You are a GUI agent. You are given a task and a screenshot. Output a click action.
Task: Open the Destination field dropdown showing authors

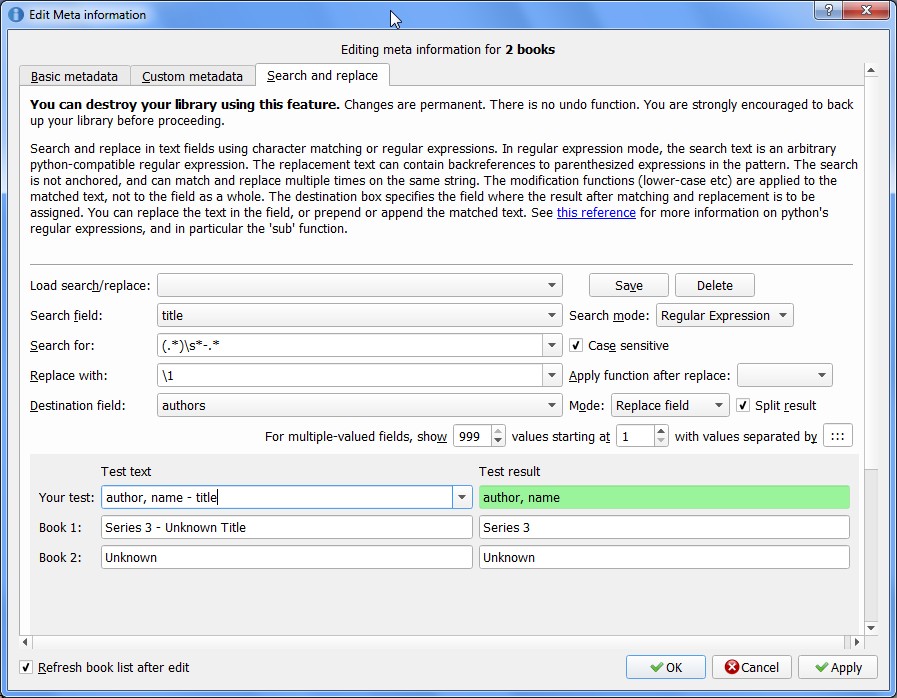click(x=360, y=405)
